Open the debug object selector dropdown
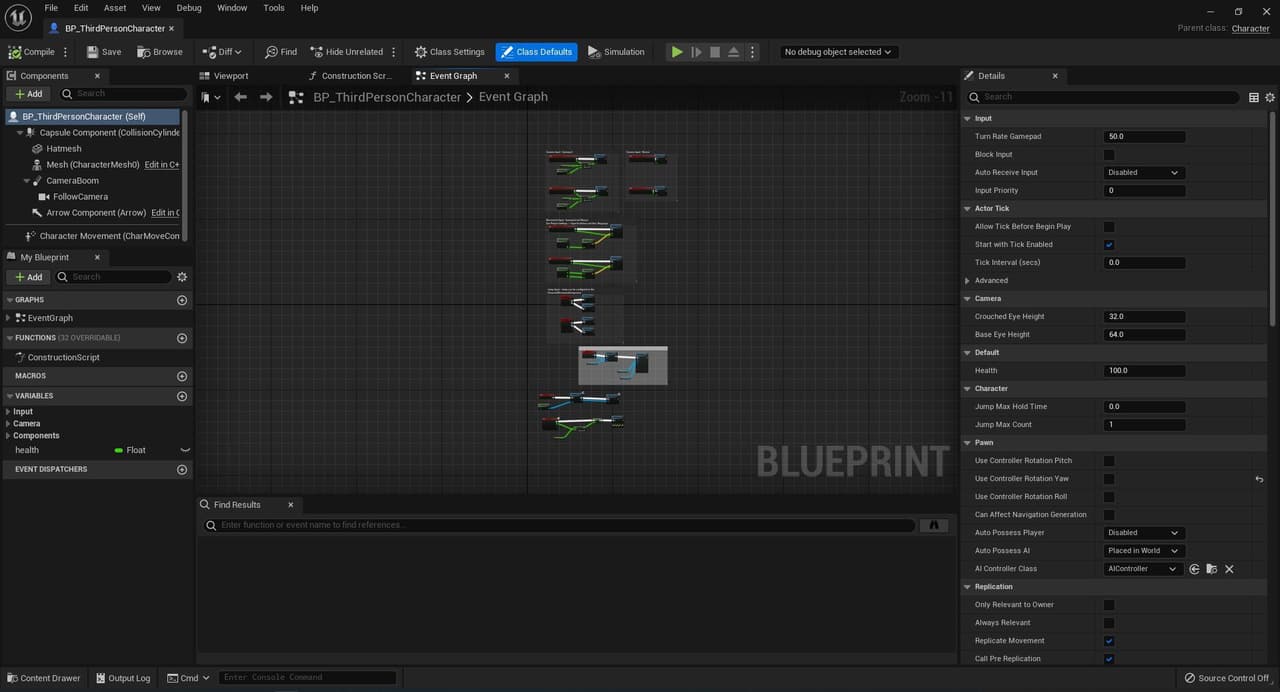The height and width of the screenshot is (692, 1280). pyautogui.click(x=838, y=52)
